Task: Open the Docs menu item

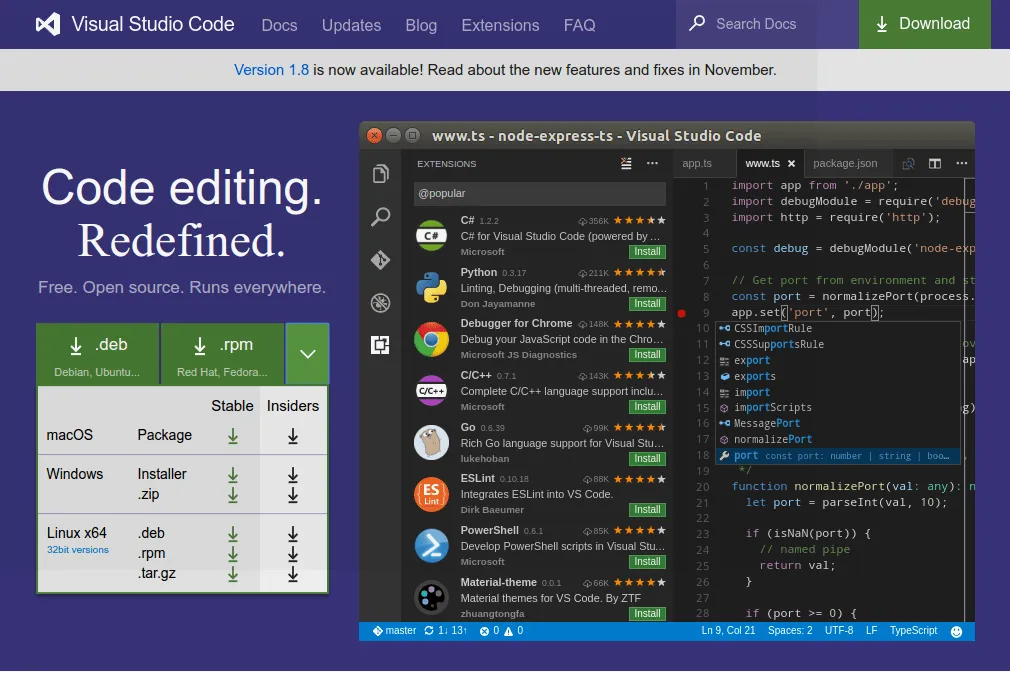Action: (x=279, y=25)
